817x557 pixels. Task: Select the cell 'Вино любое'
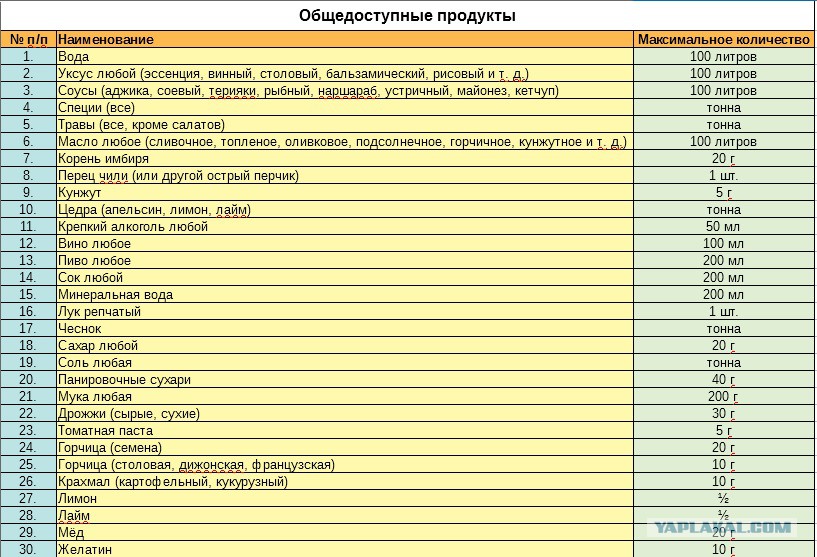[x=345, y=243]
